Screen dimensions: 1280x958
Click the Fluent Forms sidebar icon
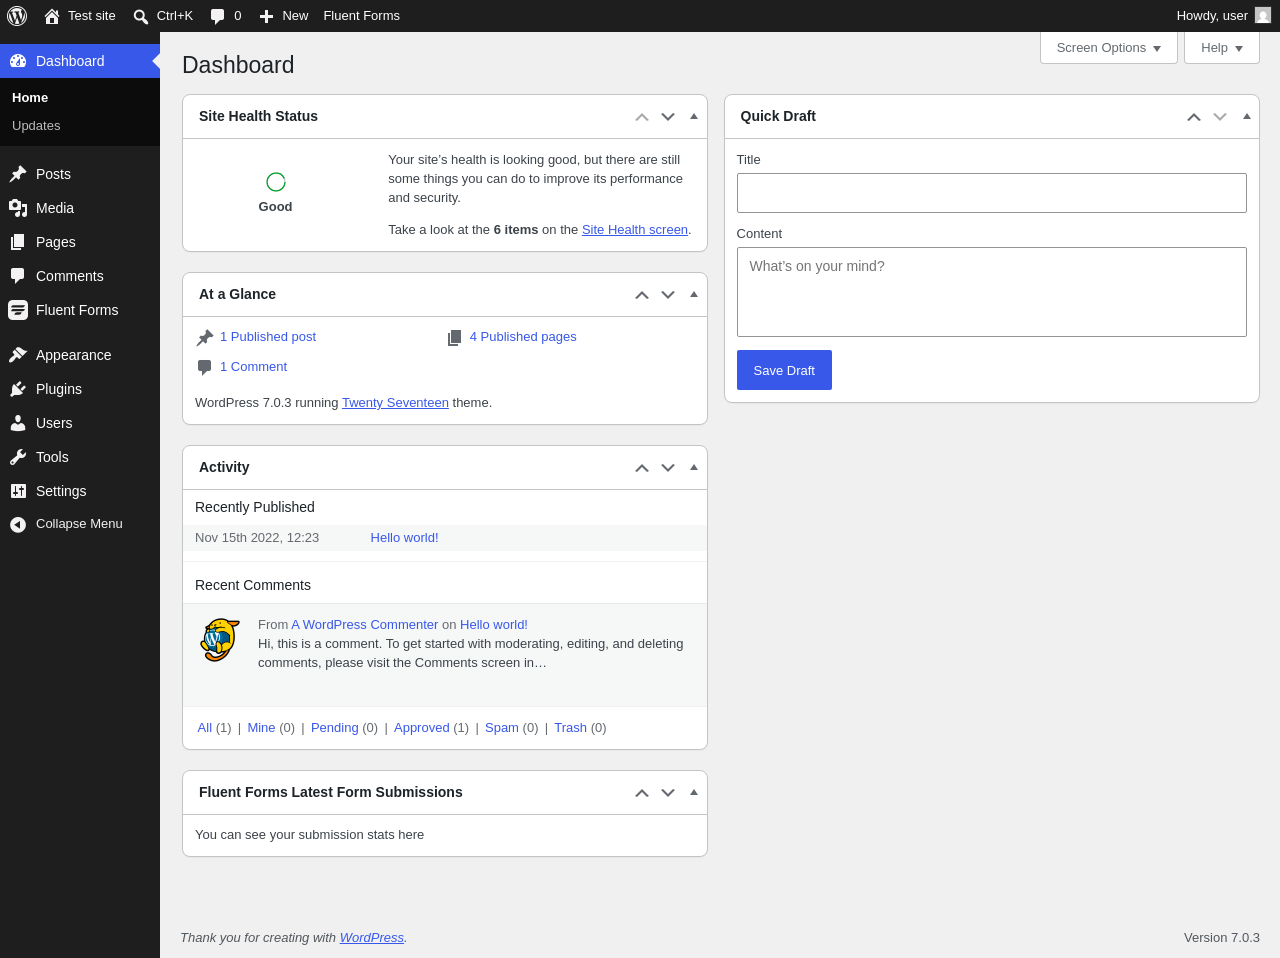click(x=18, y=310)
